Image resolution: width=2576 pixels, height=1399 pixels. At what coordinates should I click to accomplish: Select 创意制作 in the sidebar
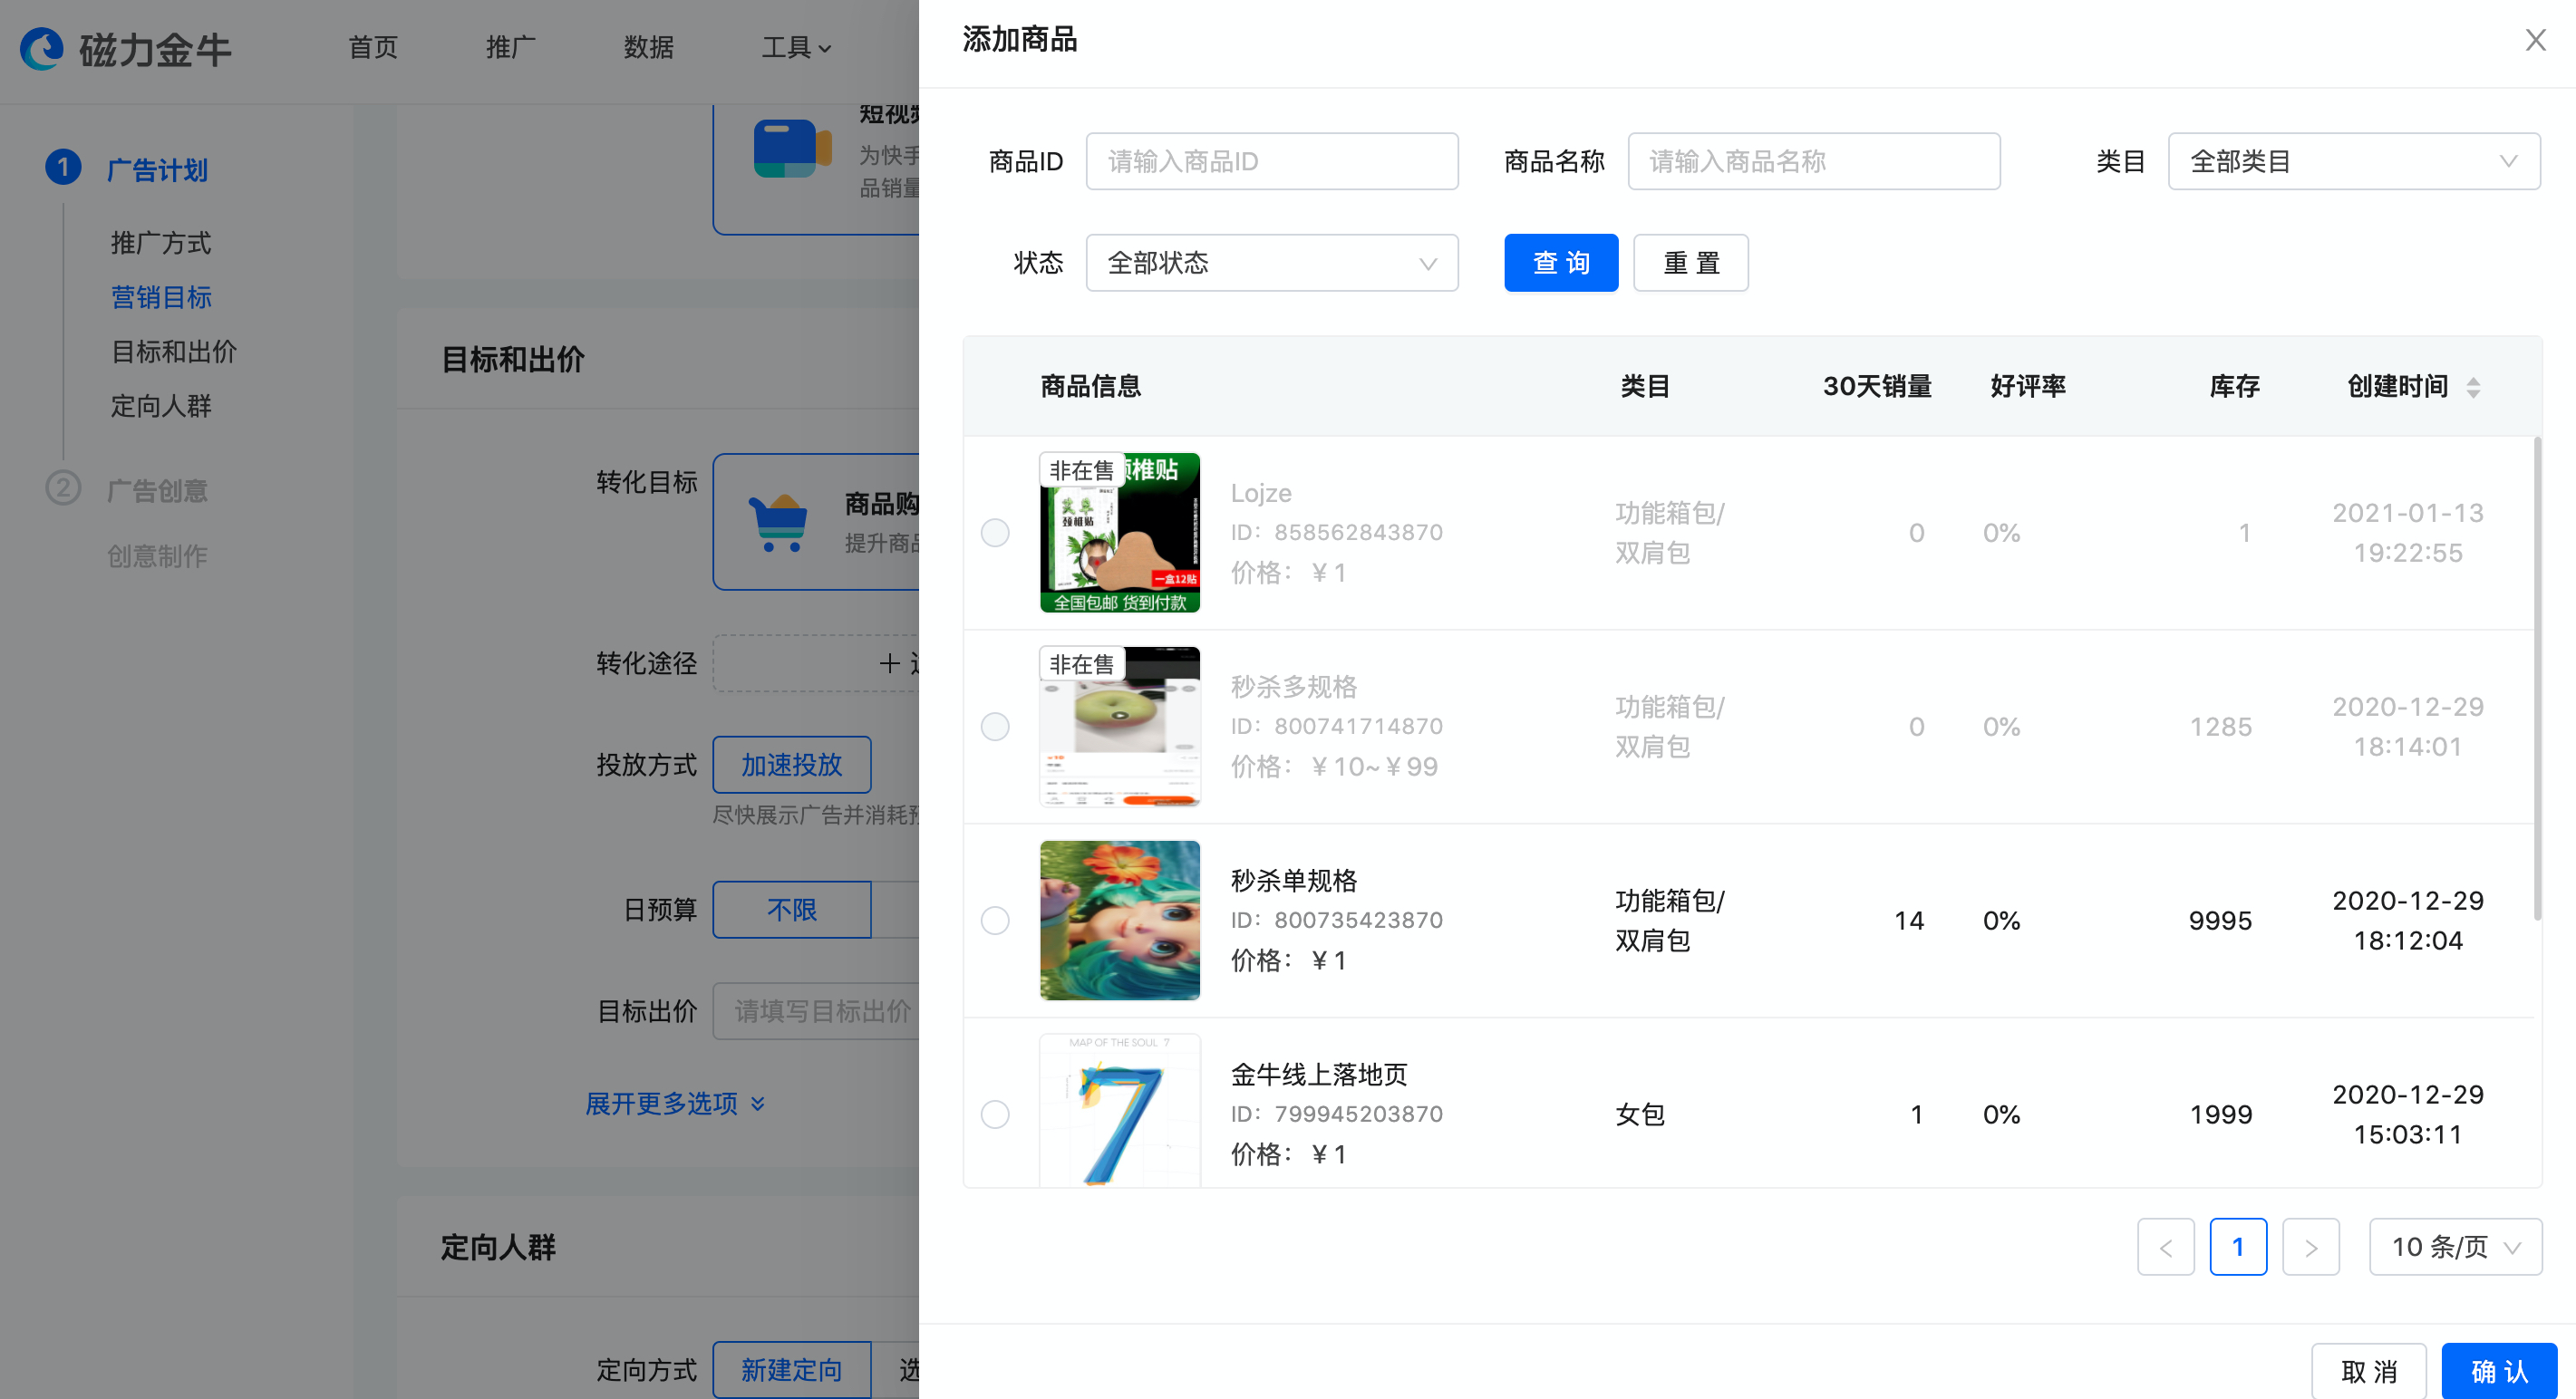tap(157, 556)
